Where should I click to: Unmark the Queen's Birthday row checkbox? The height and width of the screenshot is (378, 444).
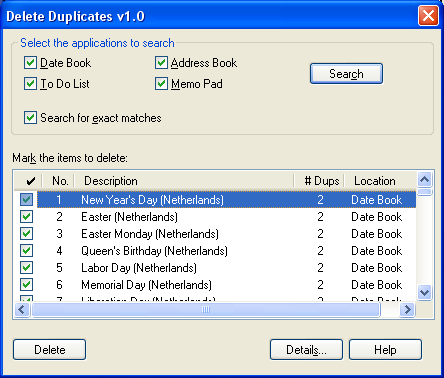(x=26, y=251)
